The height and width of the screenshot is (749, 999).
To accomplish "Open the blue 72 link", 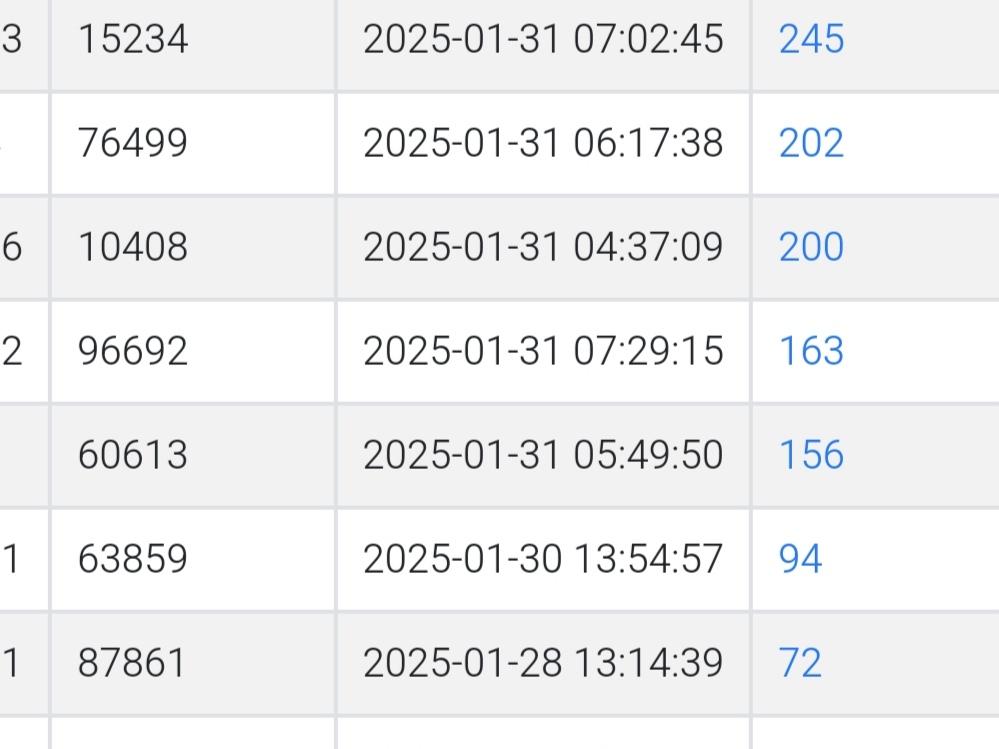I will click(800, 663).
